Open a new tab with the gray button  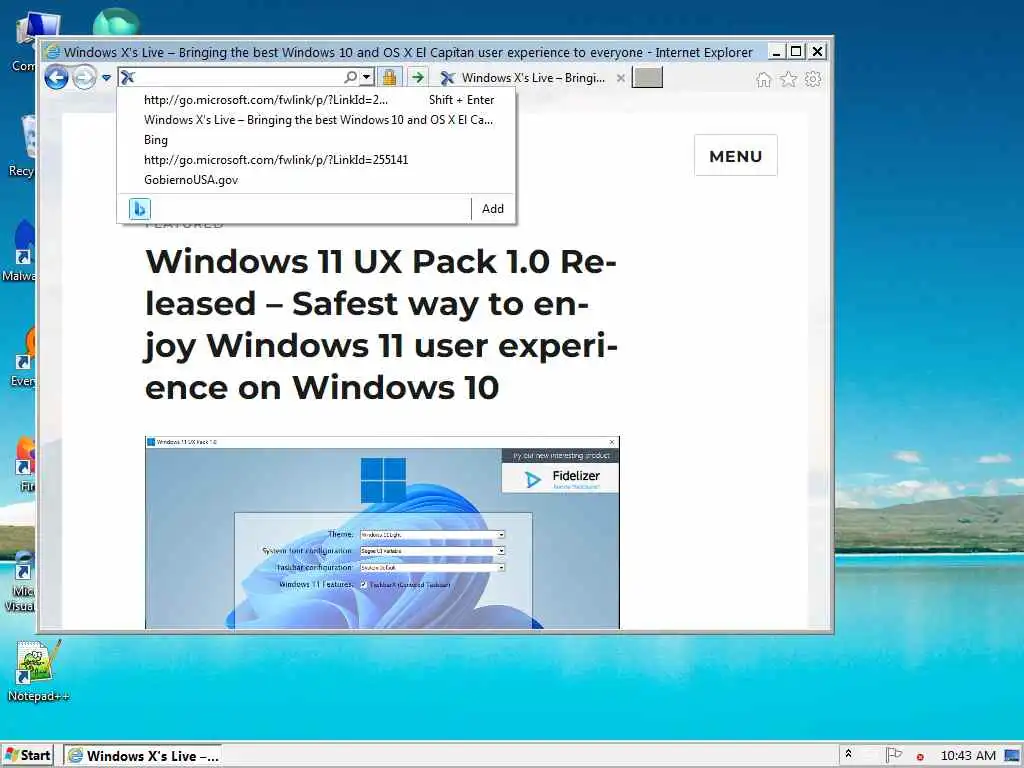(x=647, y=77)
